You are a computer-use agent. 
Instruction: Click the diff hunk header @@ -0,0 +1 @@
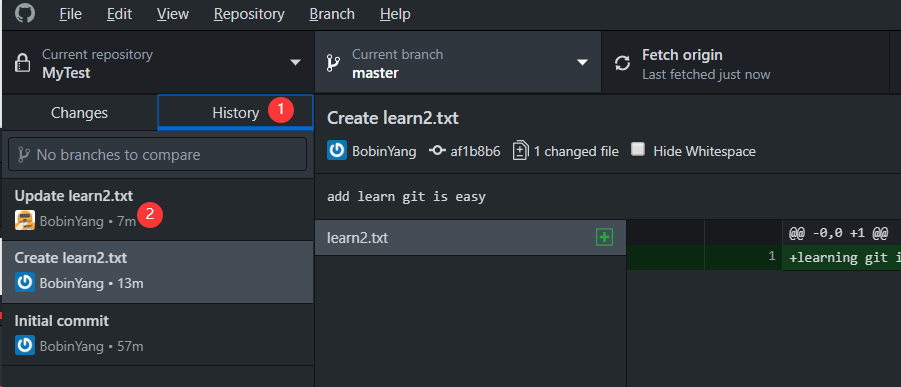click(x=839, y=233)
